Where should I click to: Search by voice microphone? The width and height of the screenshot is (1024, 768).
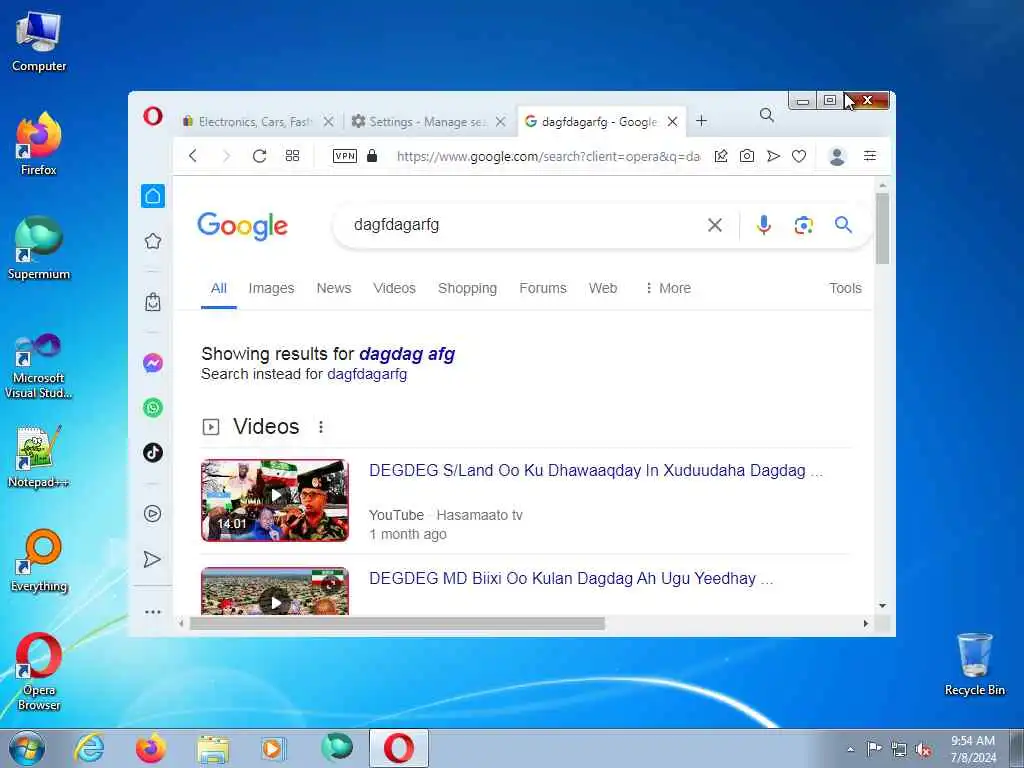pos(763,225)
